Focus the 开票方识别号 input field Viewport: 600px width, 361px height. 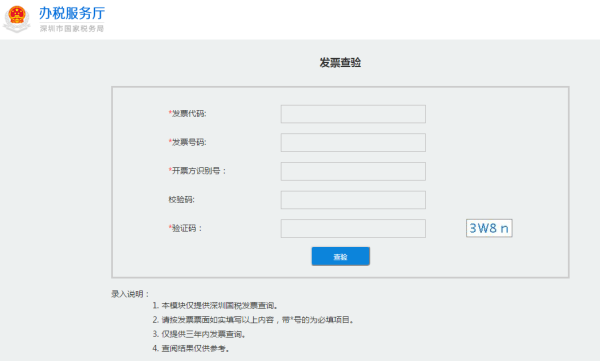point(353,171)
